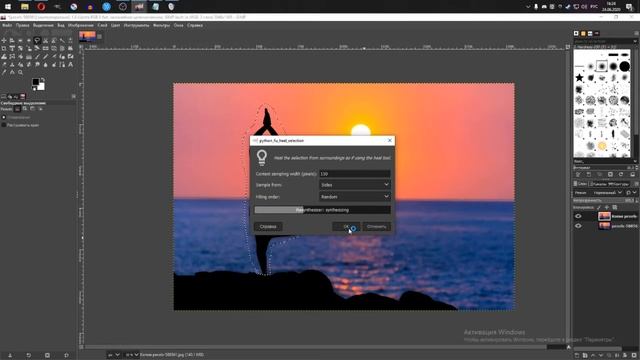This screenshot has width=640, height=360.
Task: Choose Add to selection mode icon
Action: (25, 109)
